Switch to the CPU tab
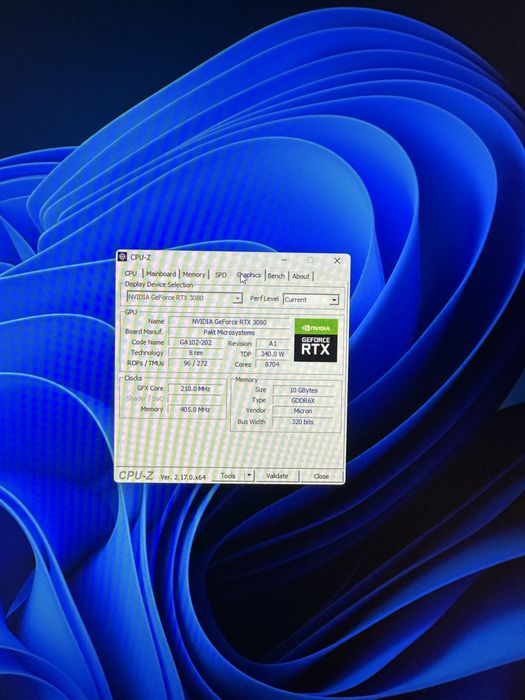The height and width of the screenshot is (700, 525). [x=131, y=273]
